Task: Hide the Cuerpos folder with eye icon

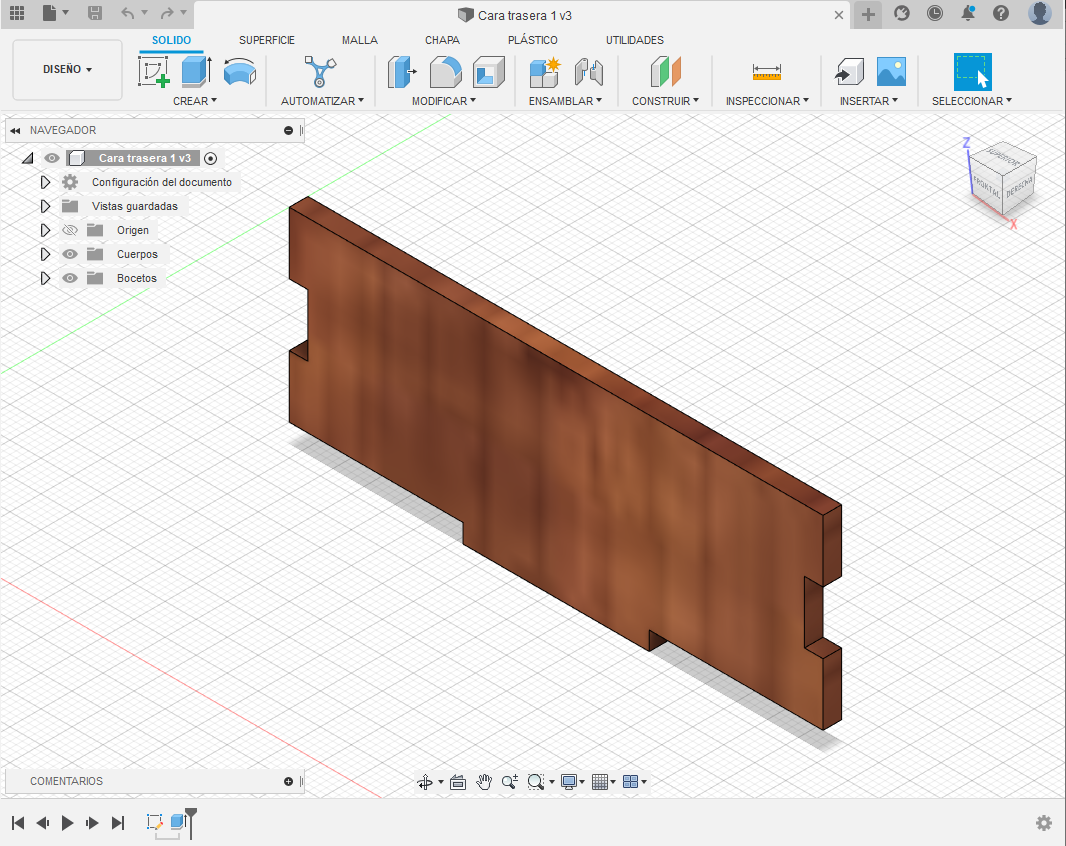Action: [70, 254]
